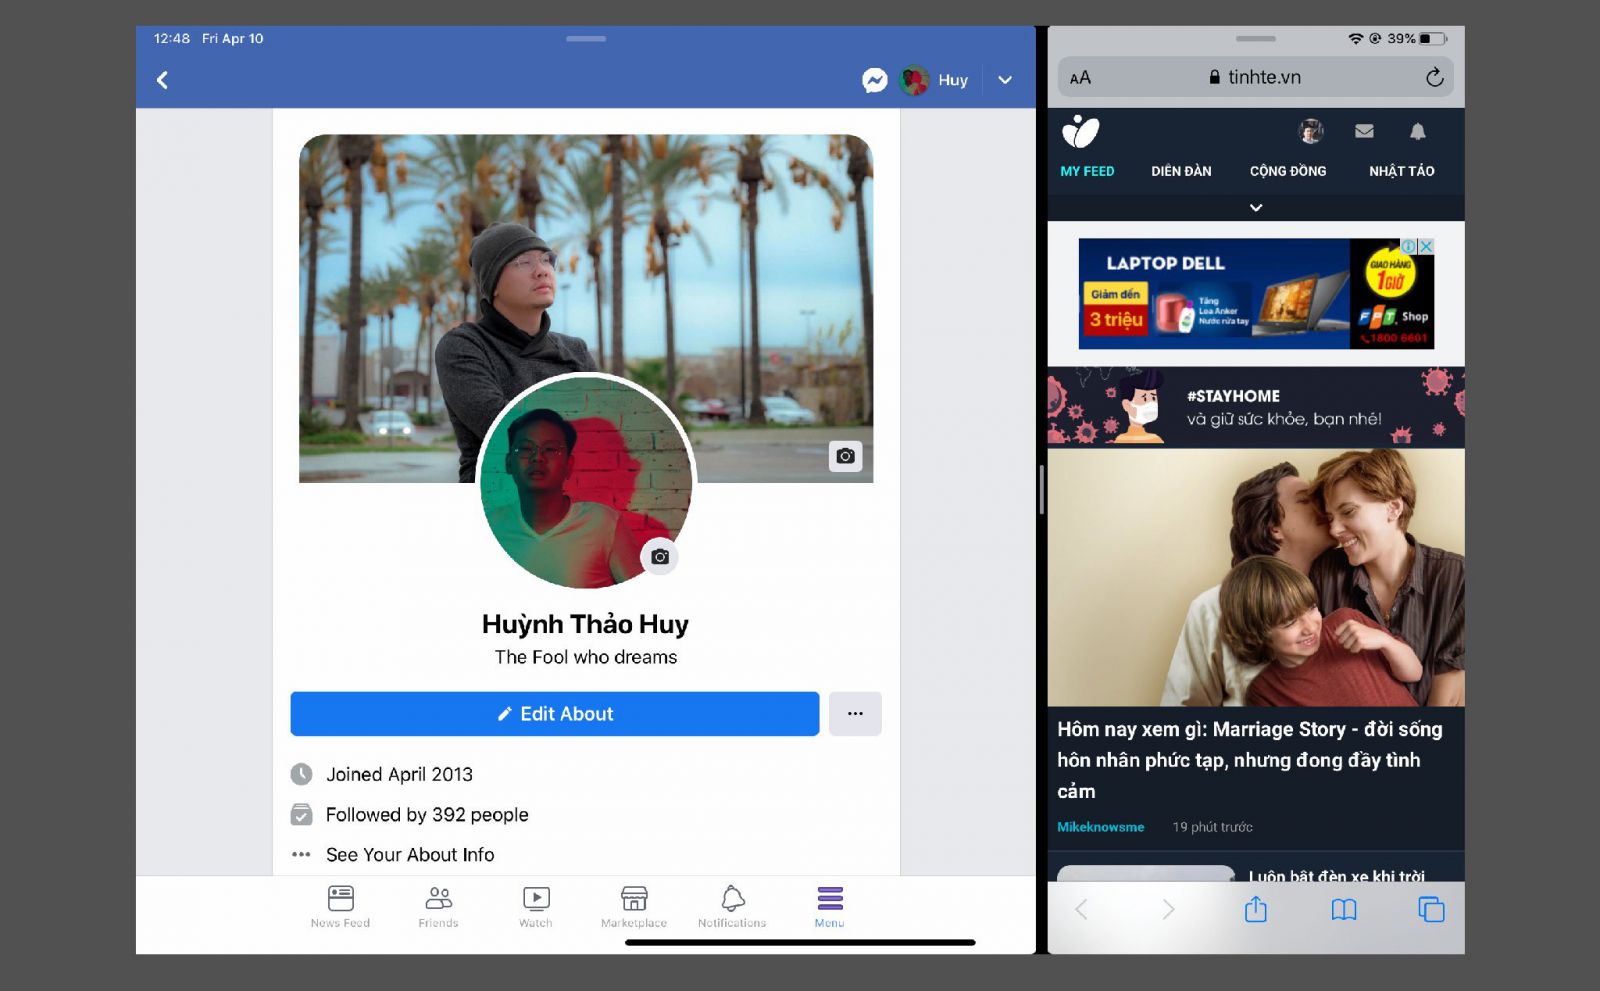Click the Edit About button
Viewport: 1600px width, 991px height.
tap(555, 714)
